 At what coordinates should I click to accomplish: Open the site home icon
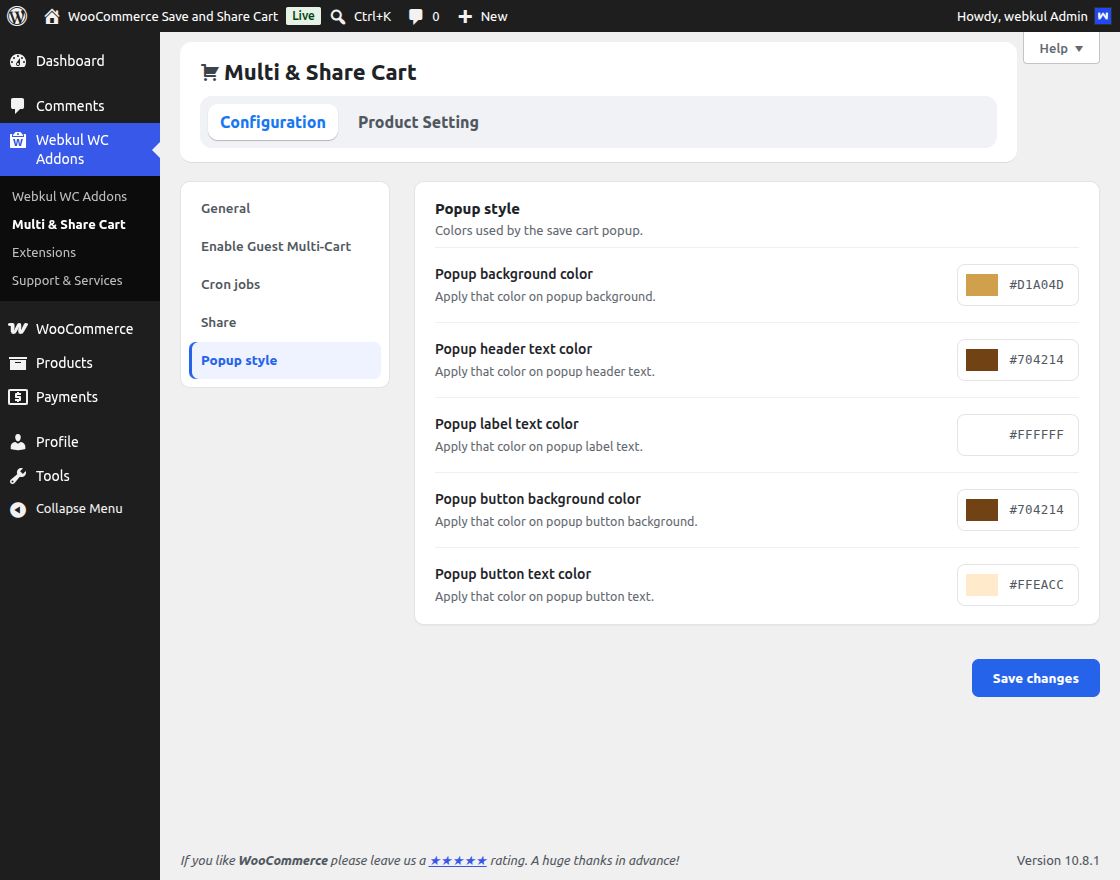[x=51, y=16]
